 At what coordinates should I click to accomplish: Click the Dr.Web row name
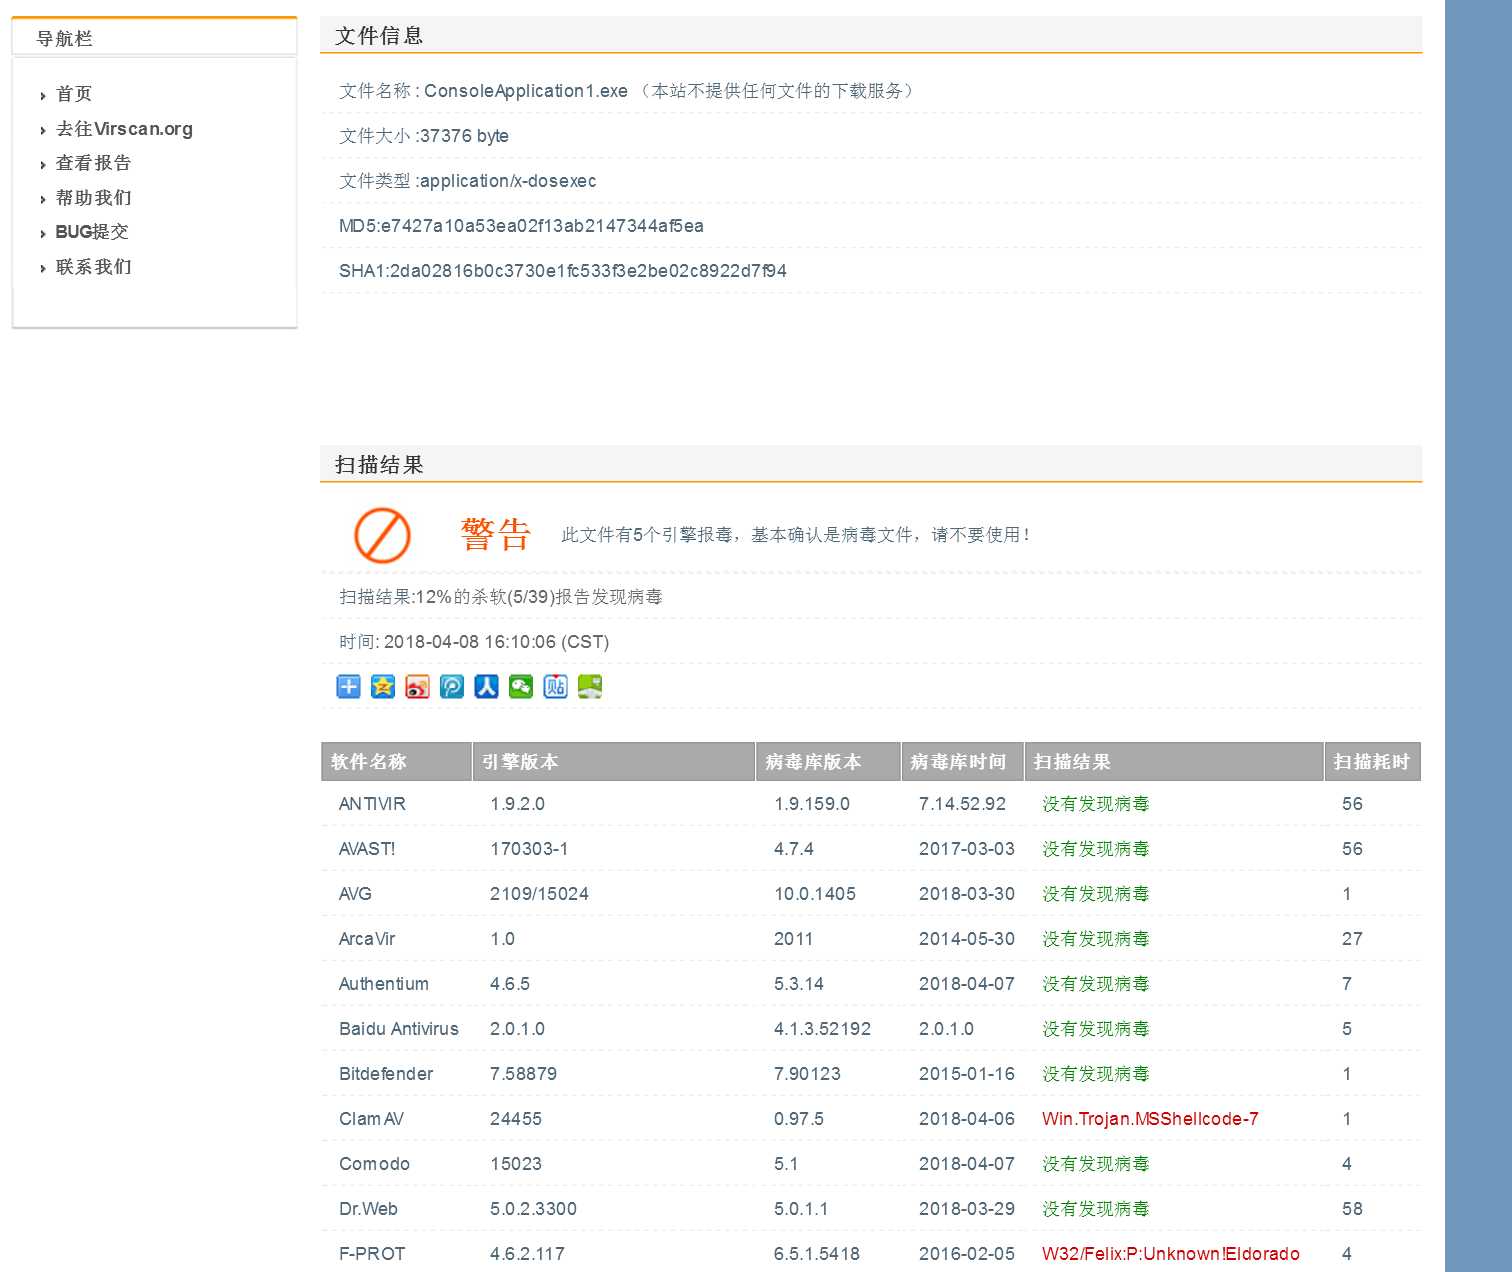click(x=368, y=1209)
